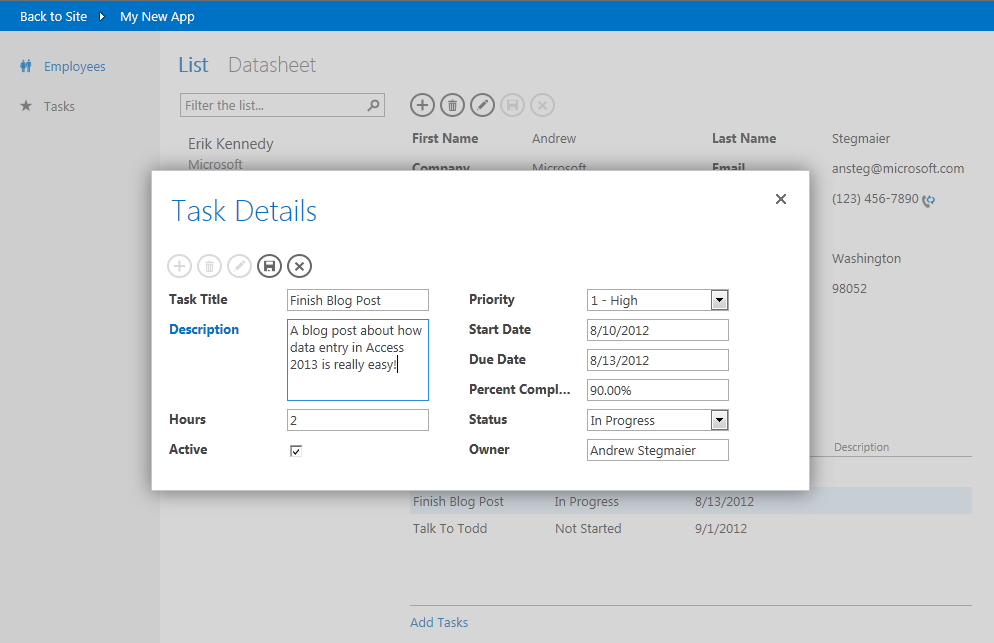Save the task using the Save icon

(269, 266)
